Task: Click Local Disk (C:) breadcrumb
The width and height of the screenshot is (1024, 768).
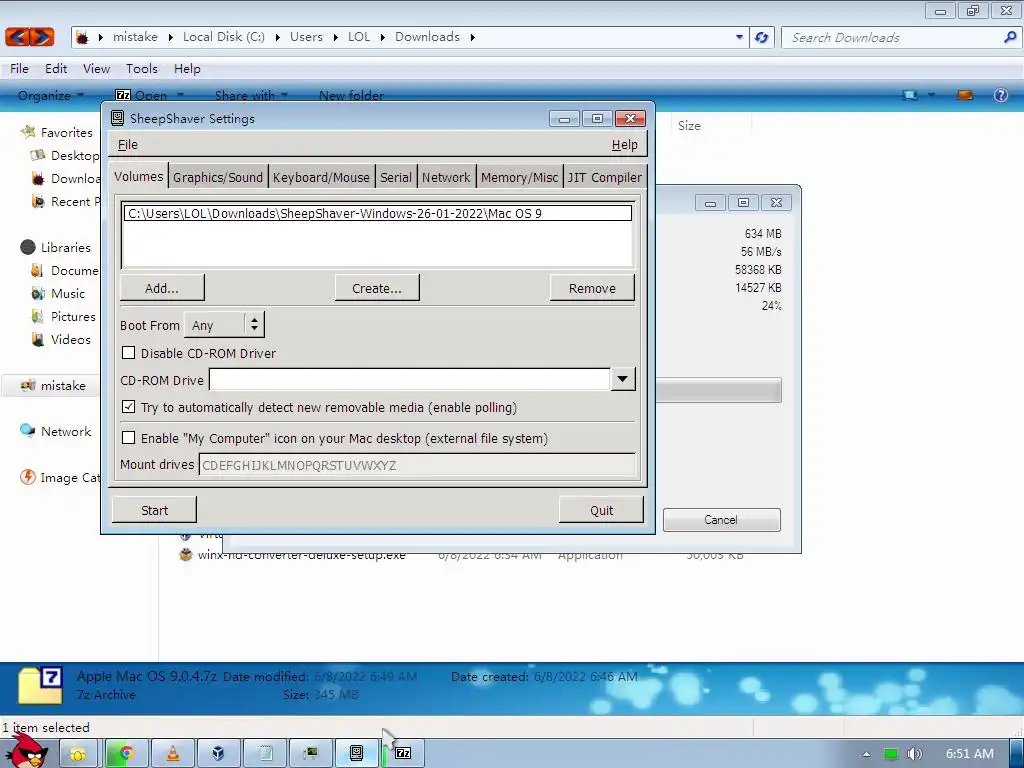Action: pyautogui.click(x=223, y=37)
